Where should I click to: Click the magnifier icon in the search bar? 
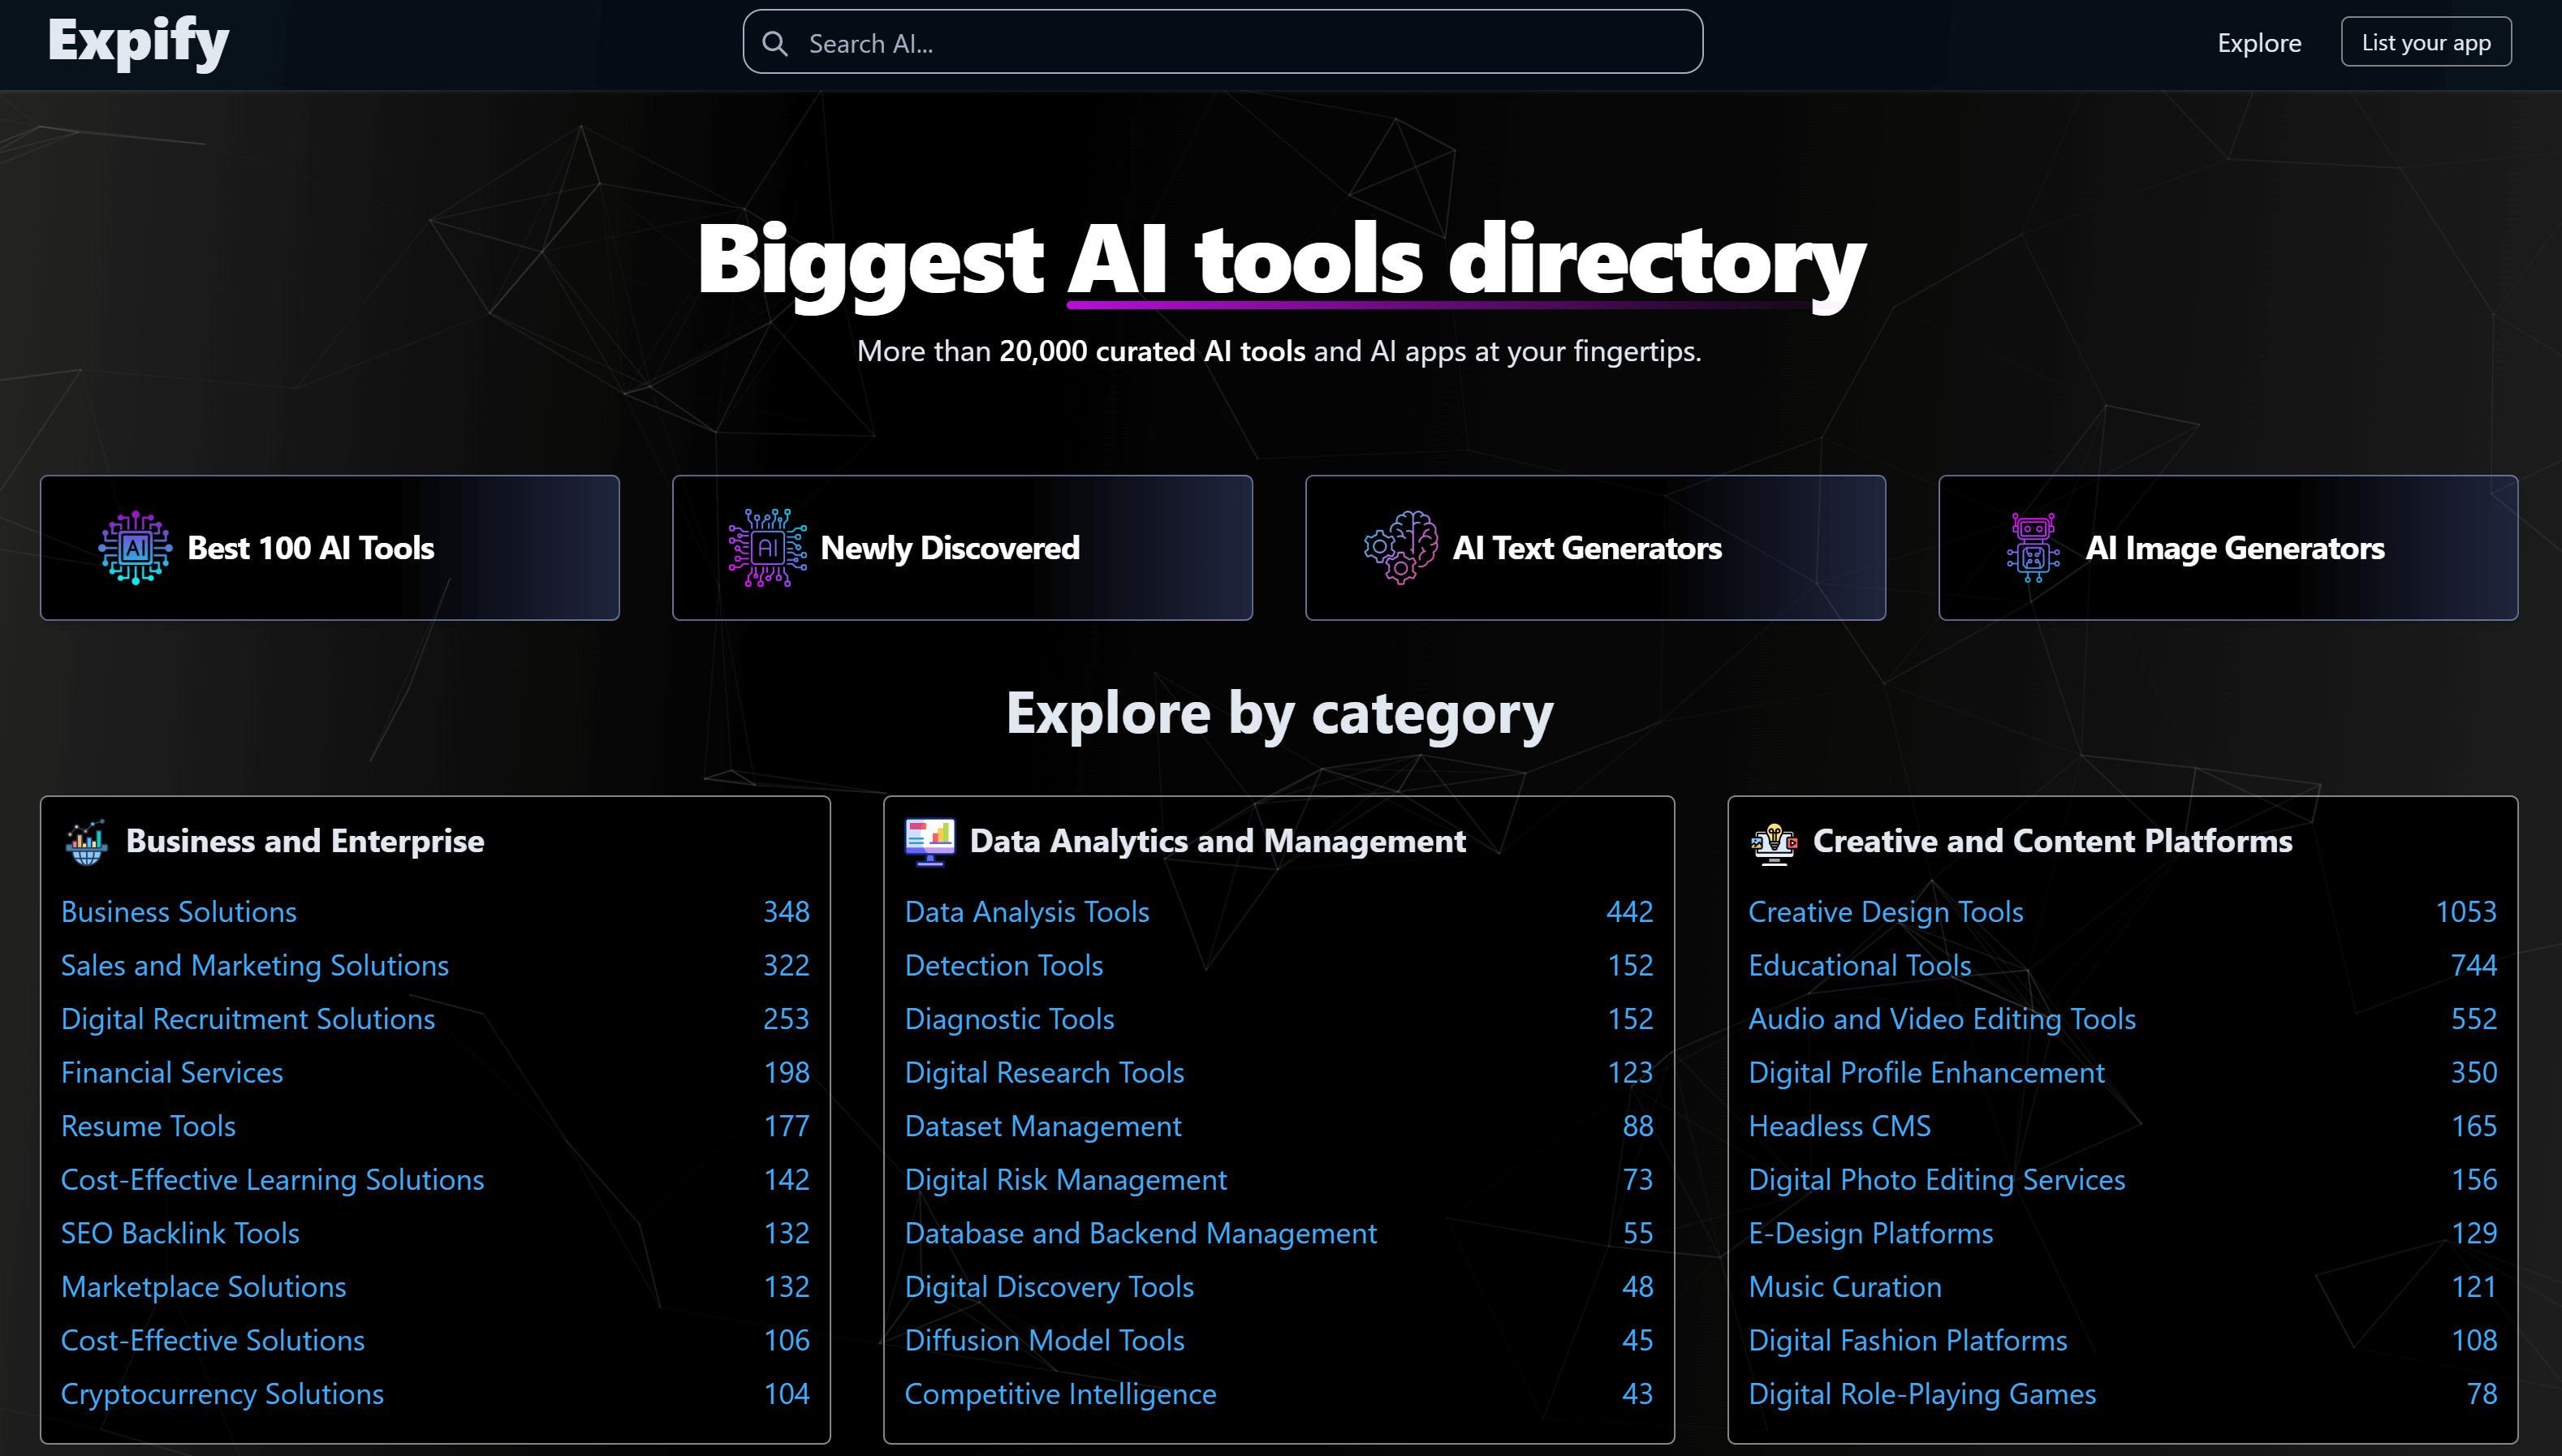pyautogui.click(x=775, y=43)
